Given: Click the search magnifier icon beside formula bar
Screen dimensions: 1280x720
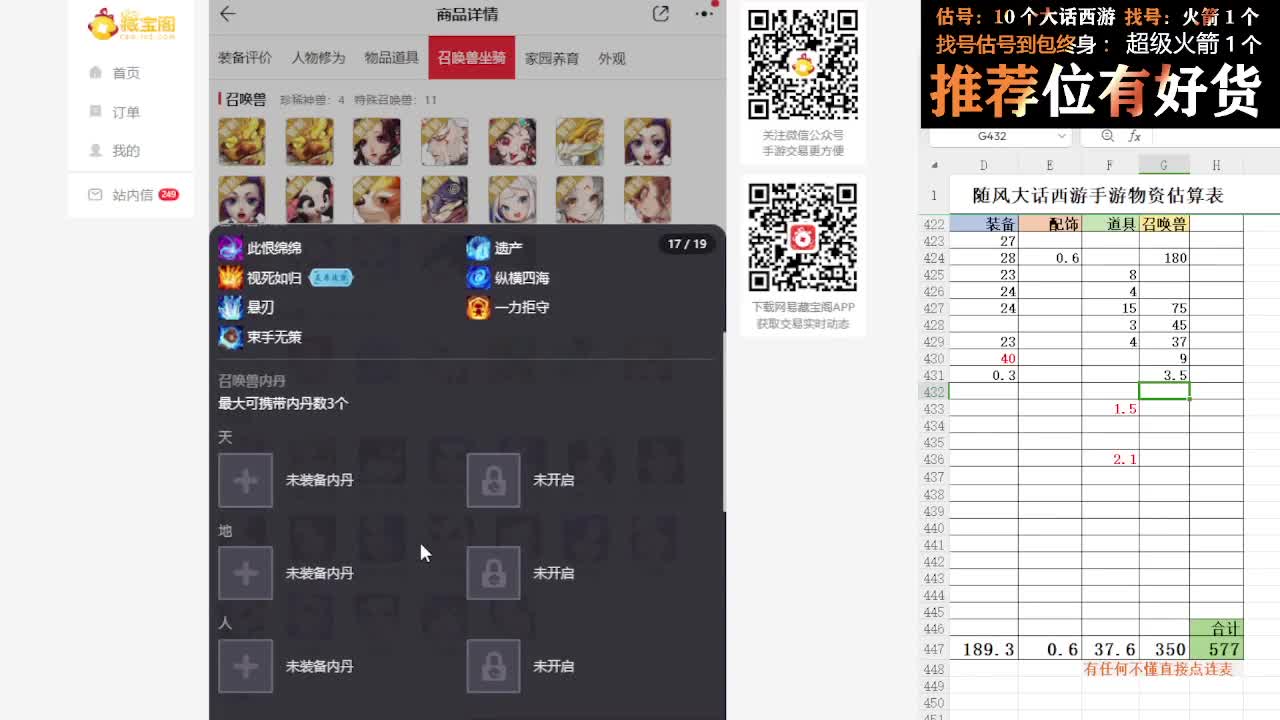Looking at the screenshot, I should point(1108,136).
